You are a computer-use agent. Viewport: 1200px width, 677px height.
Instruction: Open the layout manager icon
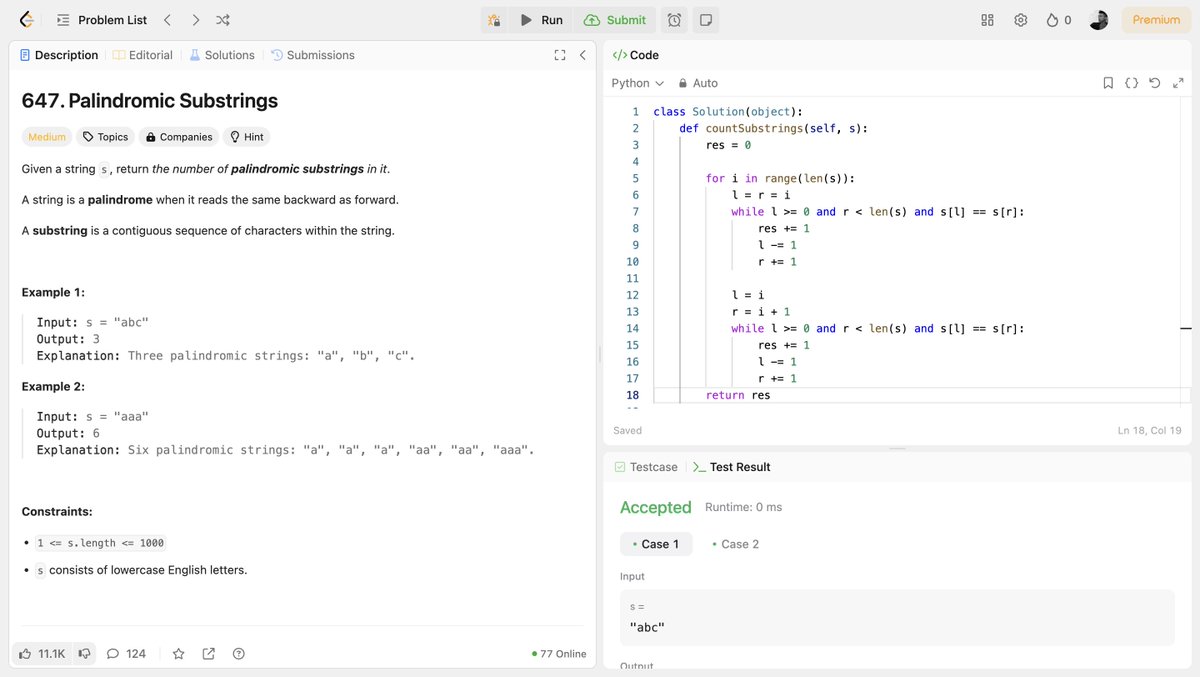pos(987,20)
